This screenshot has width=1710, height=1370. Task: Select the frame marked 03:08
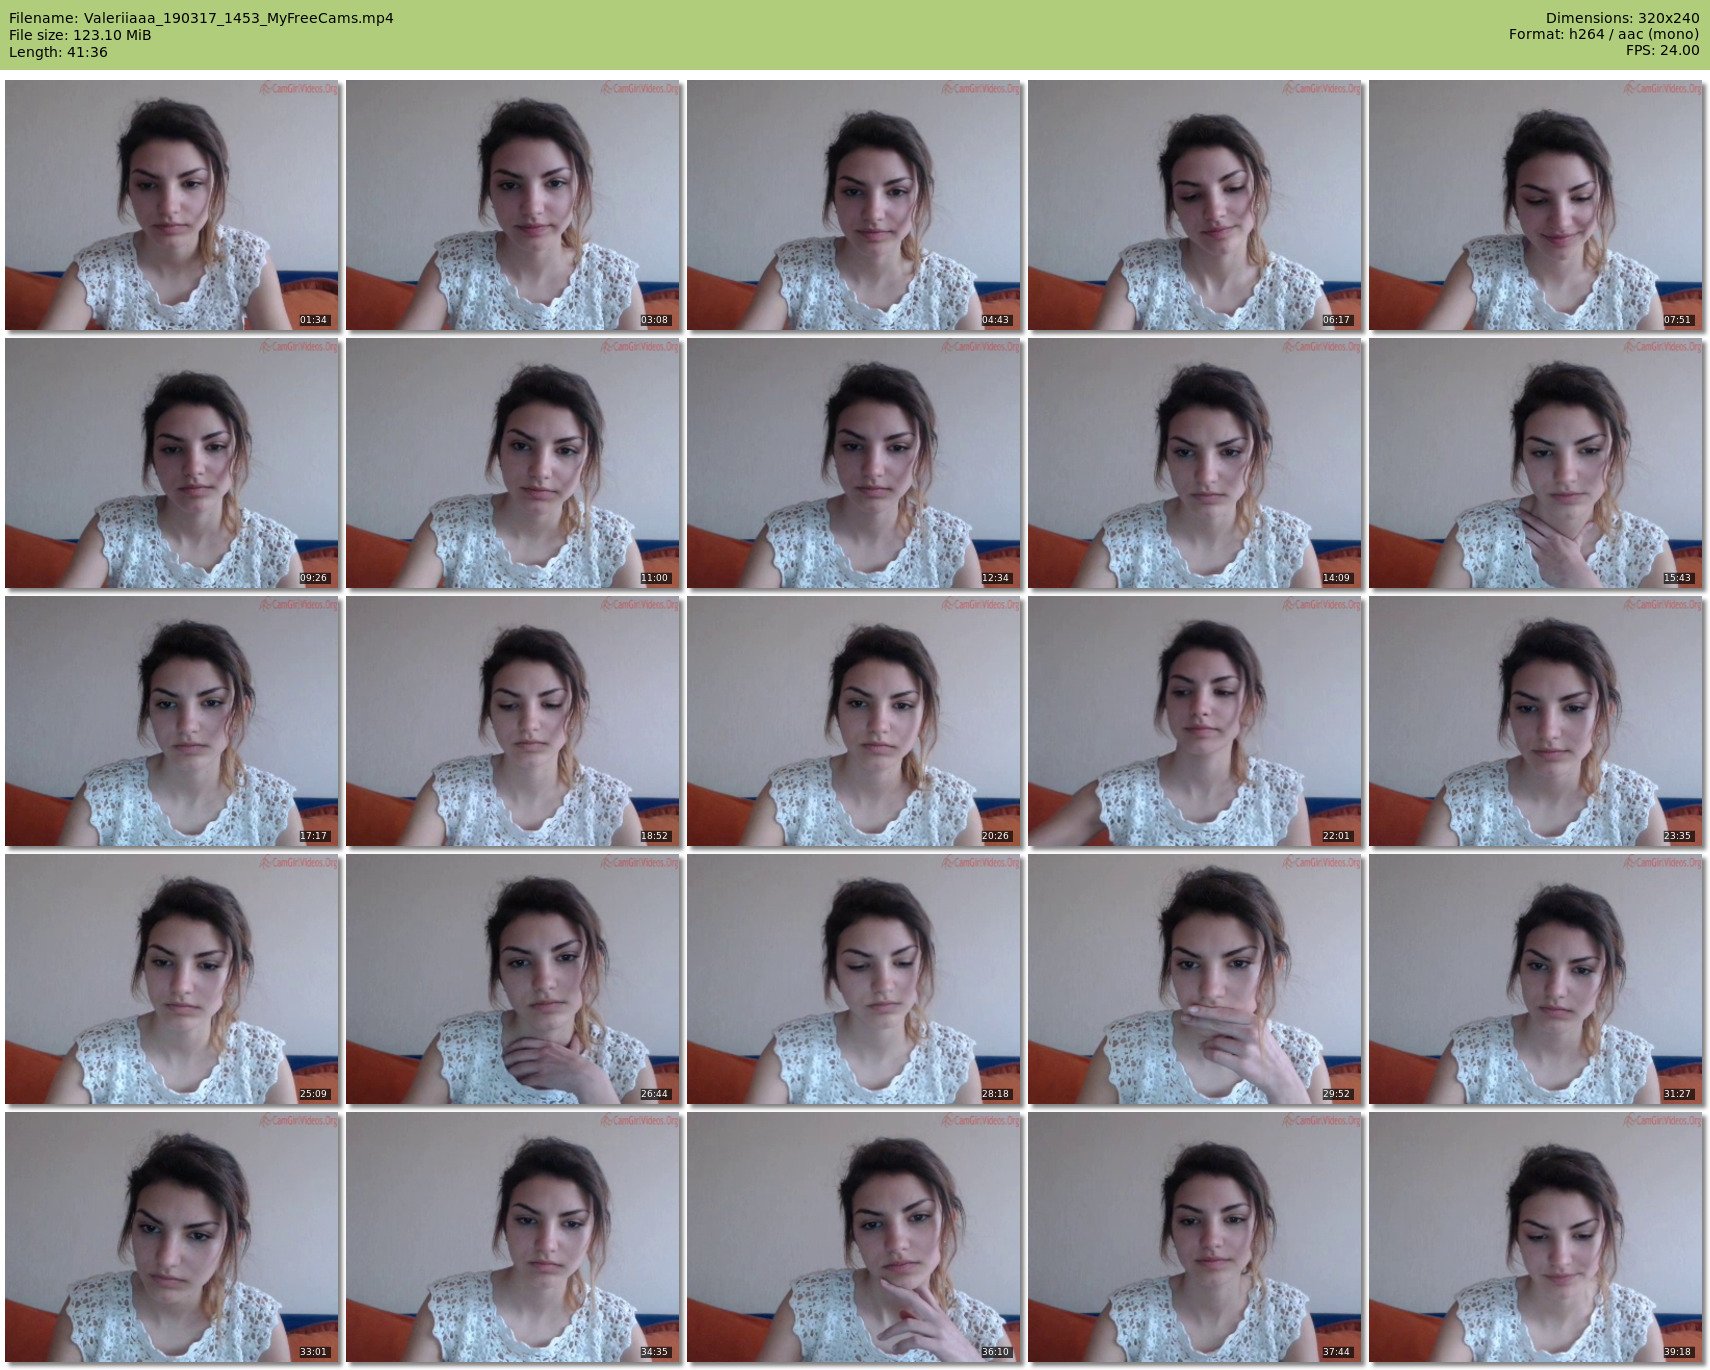[513, 205]
